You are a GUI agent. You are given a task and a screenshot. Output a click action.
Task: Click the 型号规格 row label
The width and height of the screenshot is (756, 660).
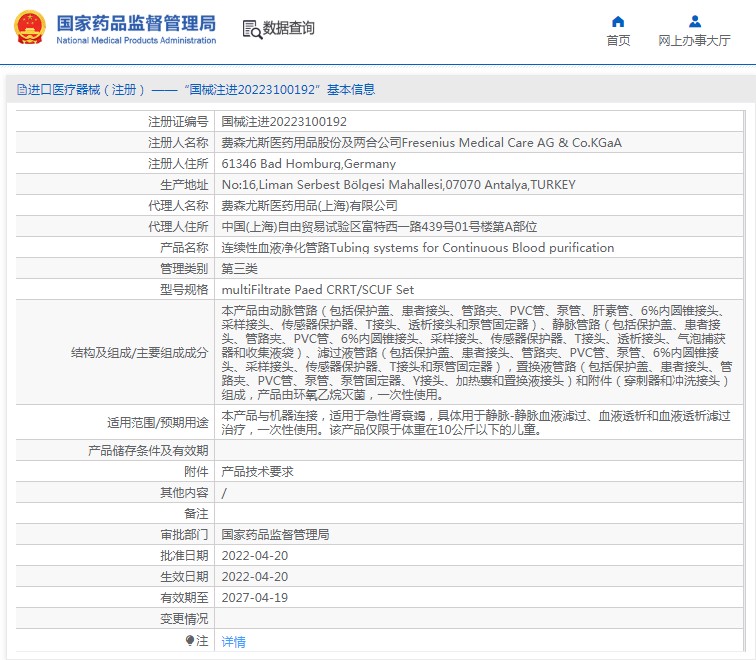click(x=184, y=290)
